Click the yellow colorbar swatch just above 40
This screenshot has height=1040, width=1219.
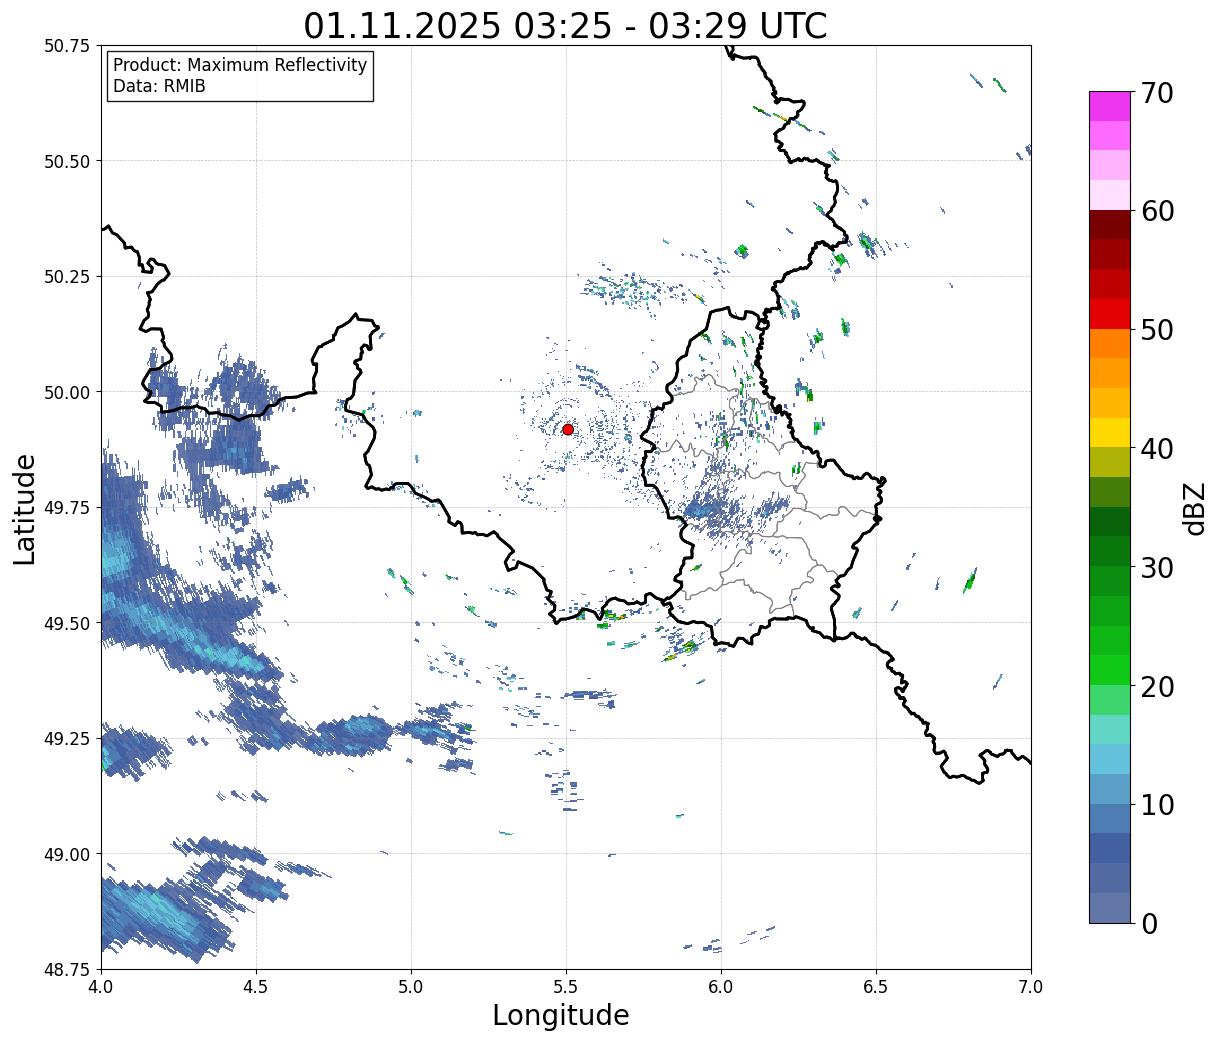(1110, 432)
